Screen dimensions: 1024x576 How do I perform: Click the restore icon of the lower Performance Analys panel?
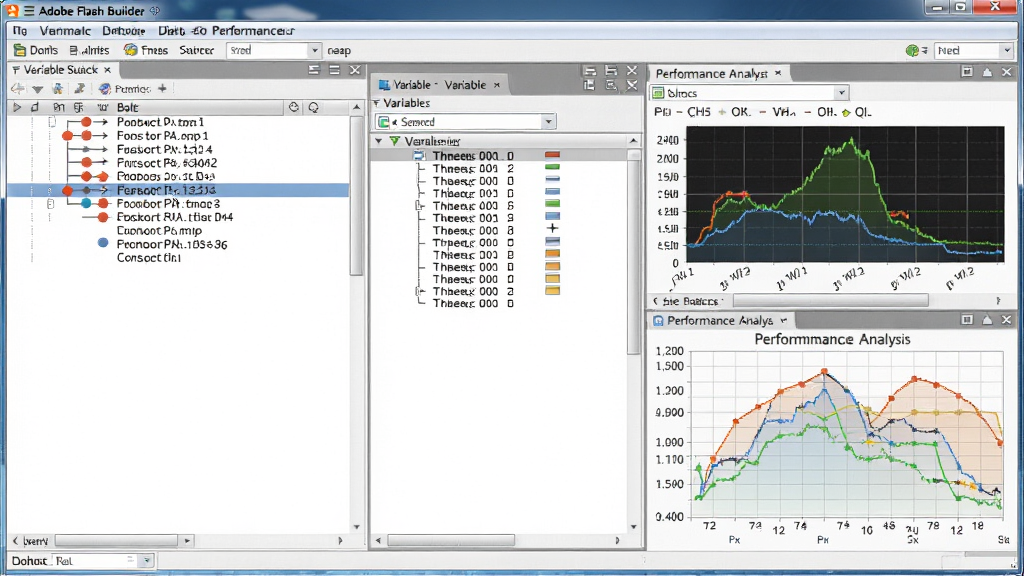click(x=967, y=319)
